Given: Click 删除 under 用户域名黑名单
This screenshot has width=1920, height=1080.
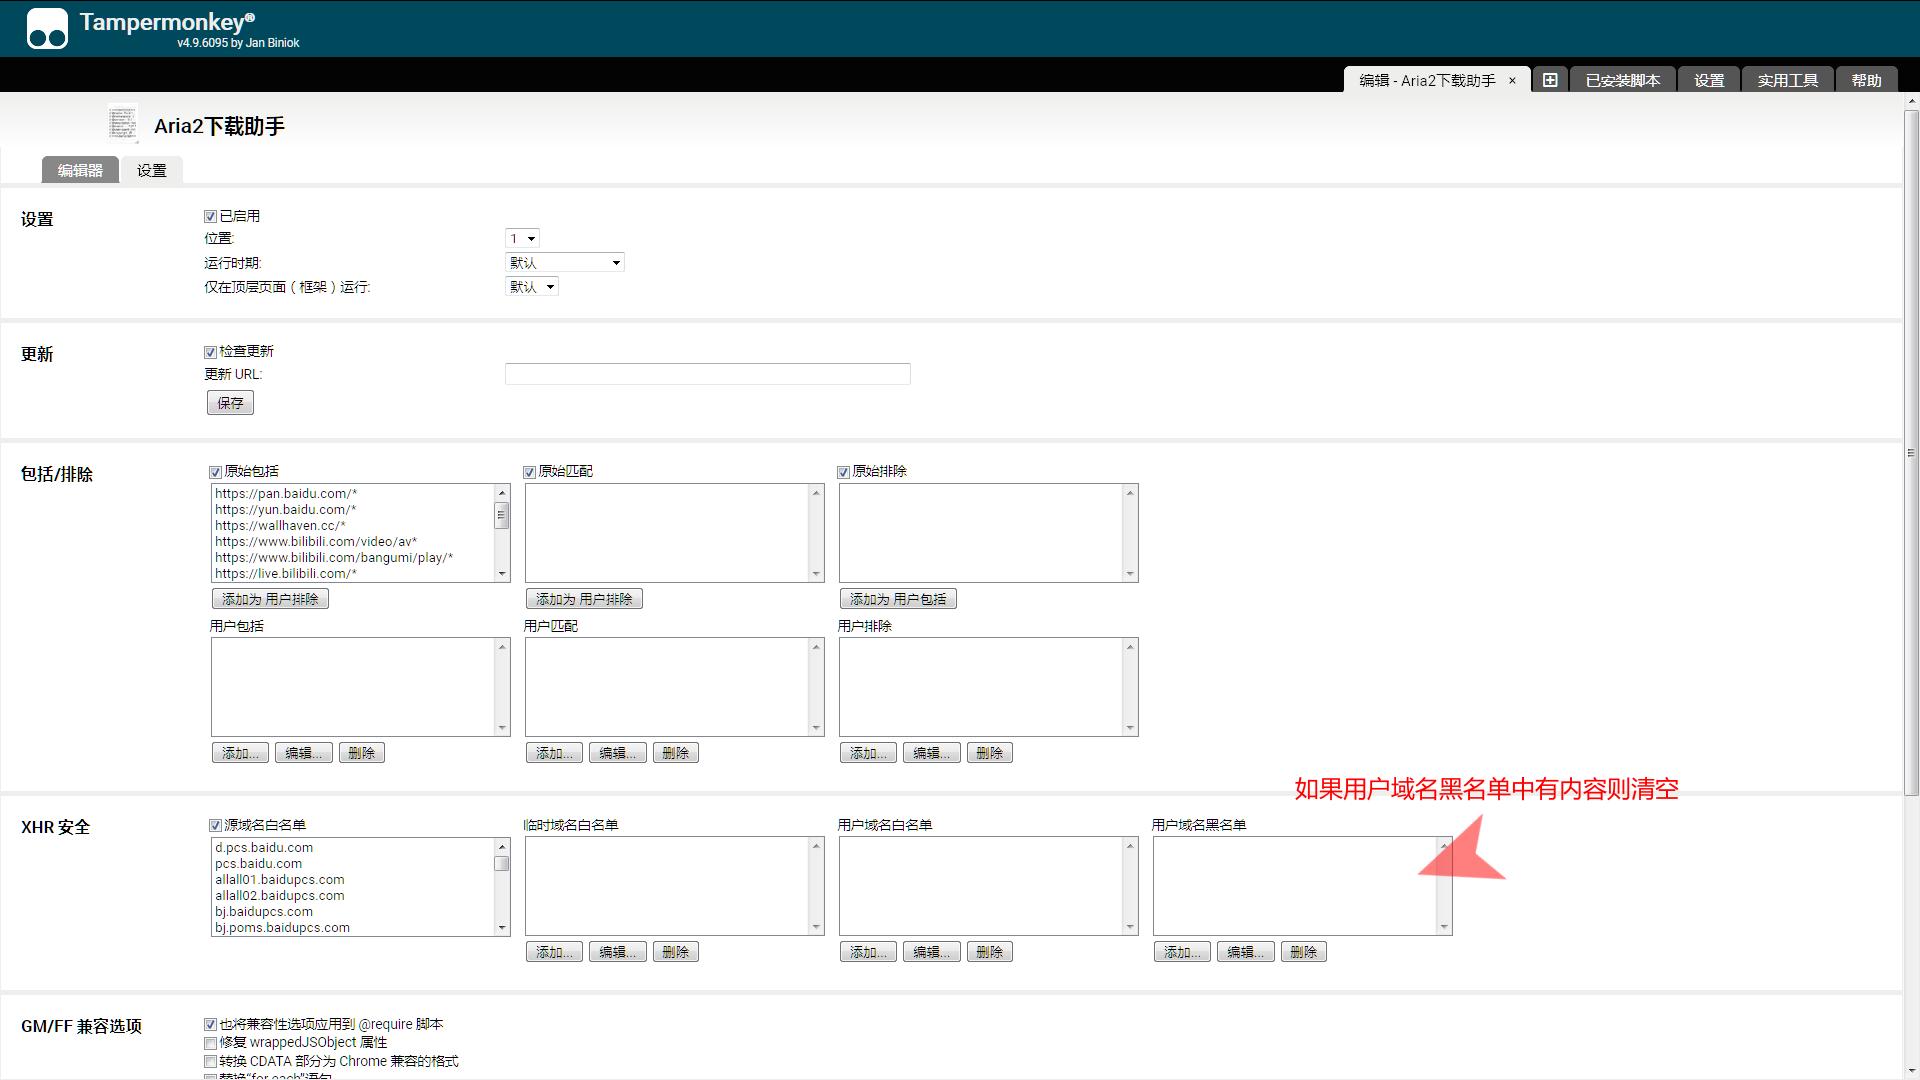Looking at the screenshot, I should 1304,952.
